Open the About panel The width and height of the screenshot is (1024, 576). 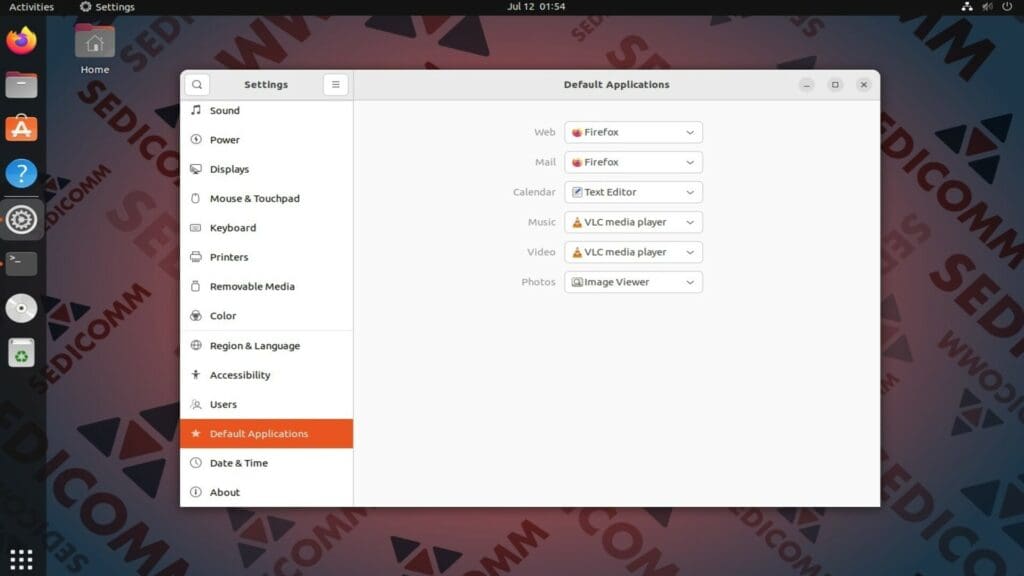click(266, 492)
